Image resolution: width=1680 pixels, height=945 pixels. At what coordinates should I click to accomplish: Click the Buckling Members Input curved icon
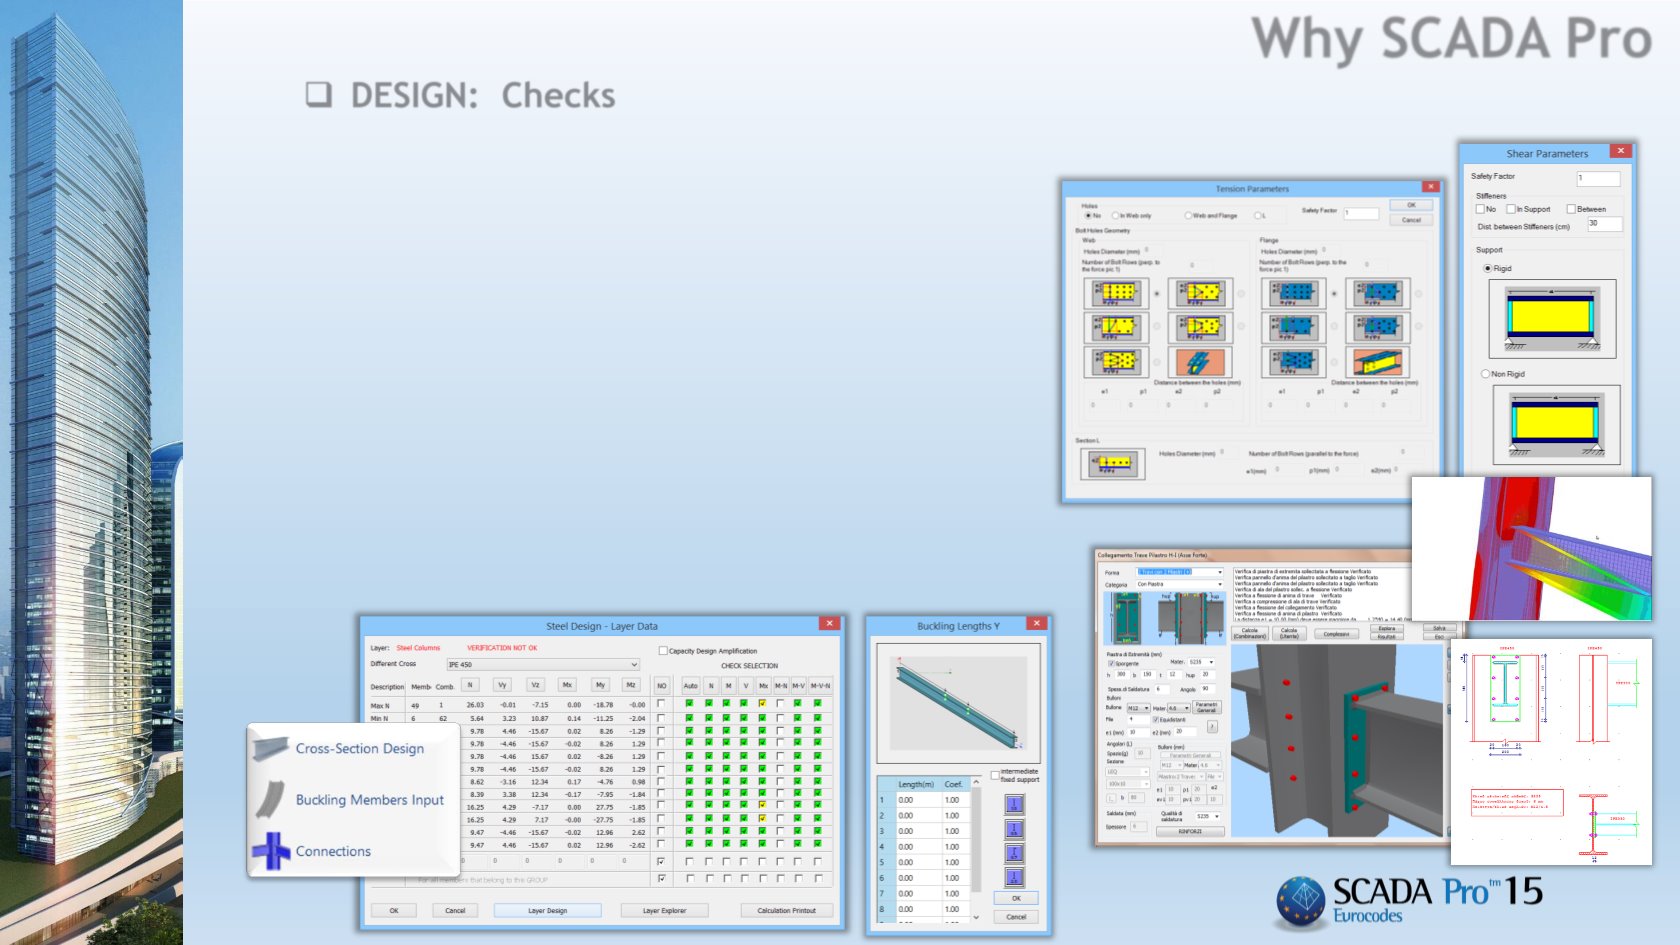(x=270, y=799)
